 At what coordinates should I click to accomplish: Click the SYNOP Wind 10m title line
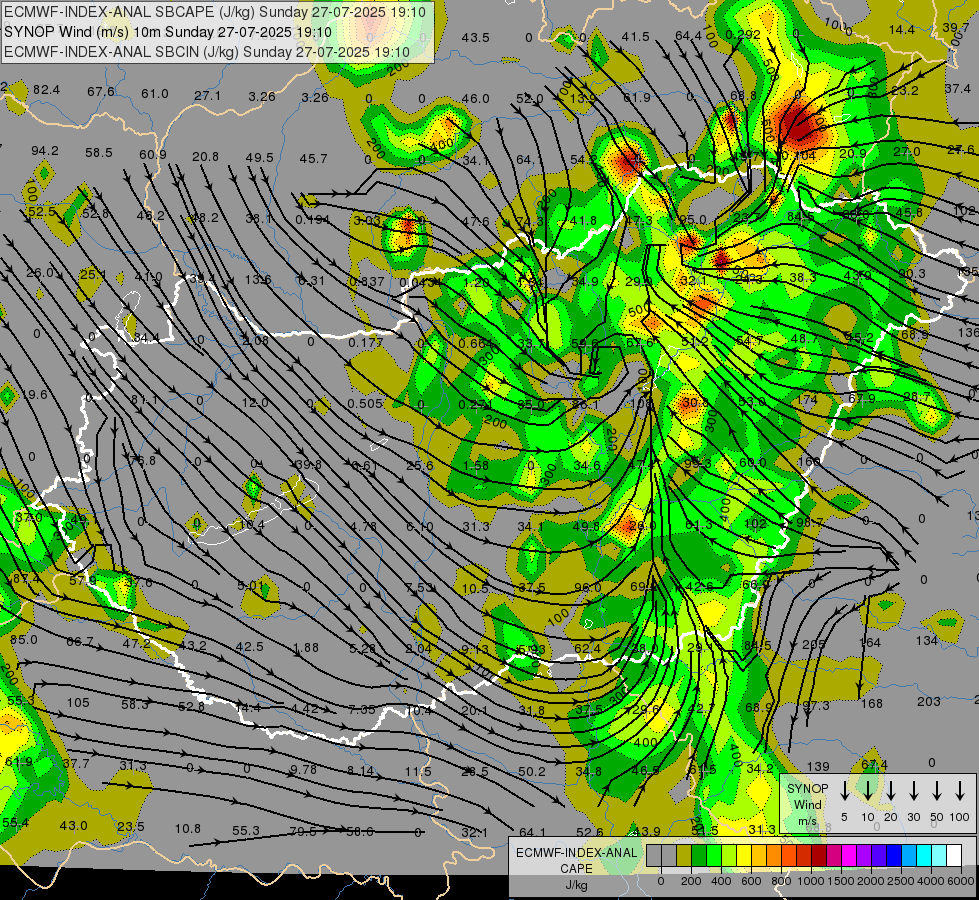(x=167, y=32)
